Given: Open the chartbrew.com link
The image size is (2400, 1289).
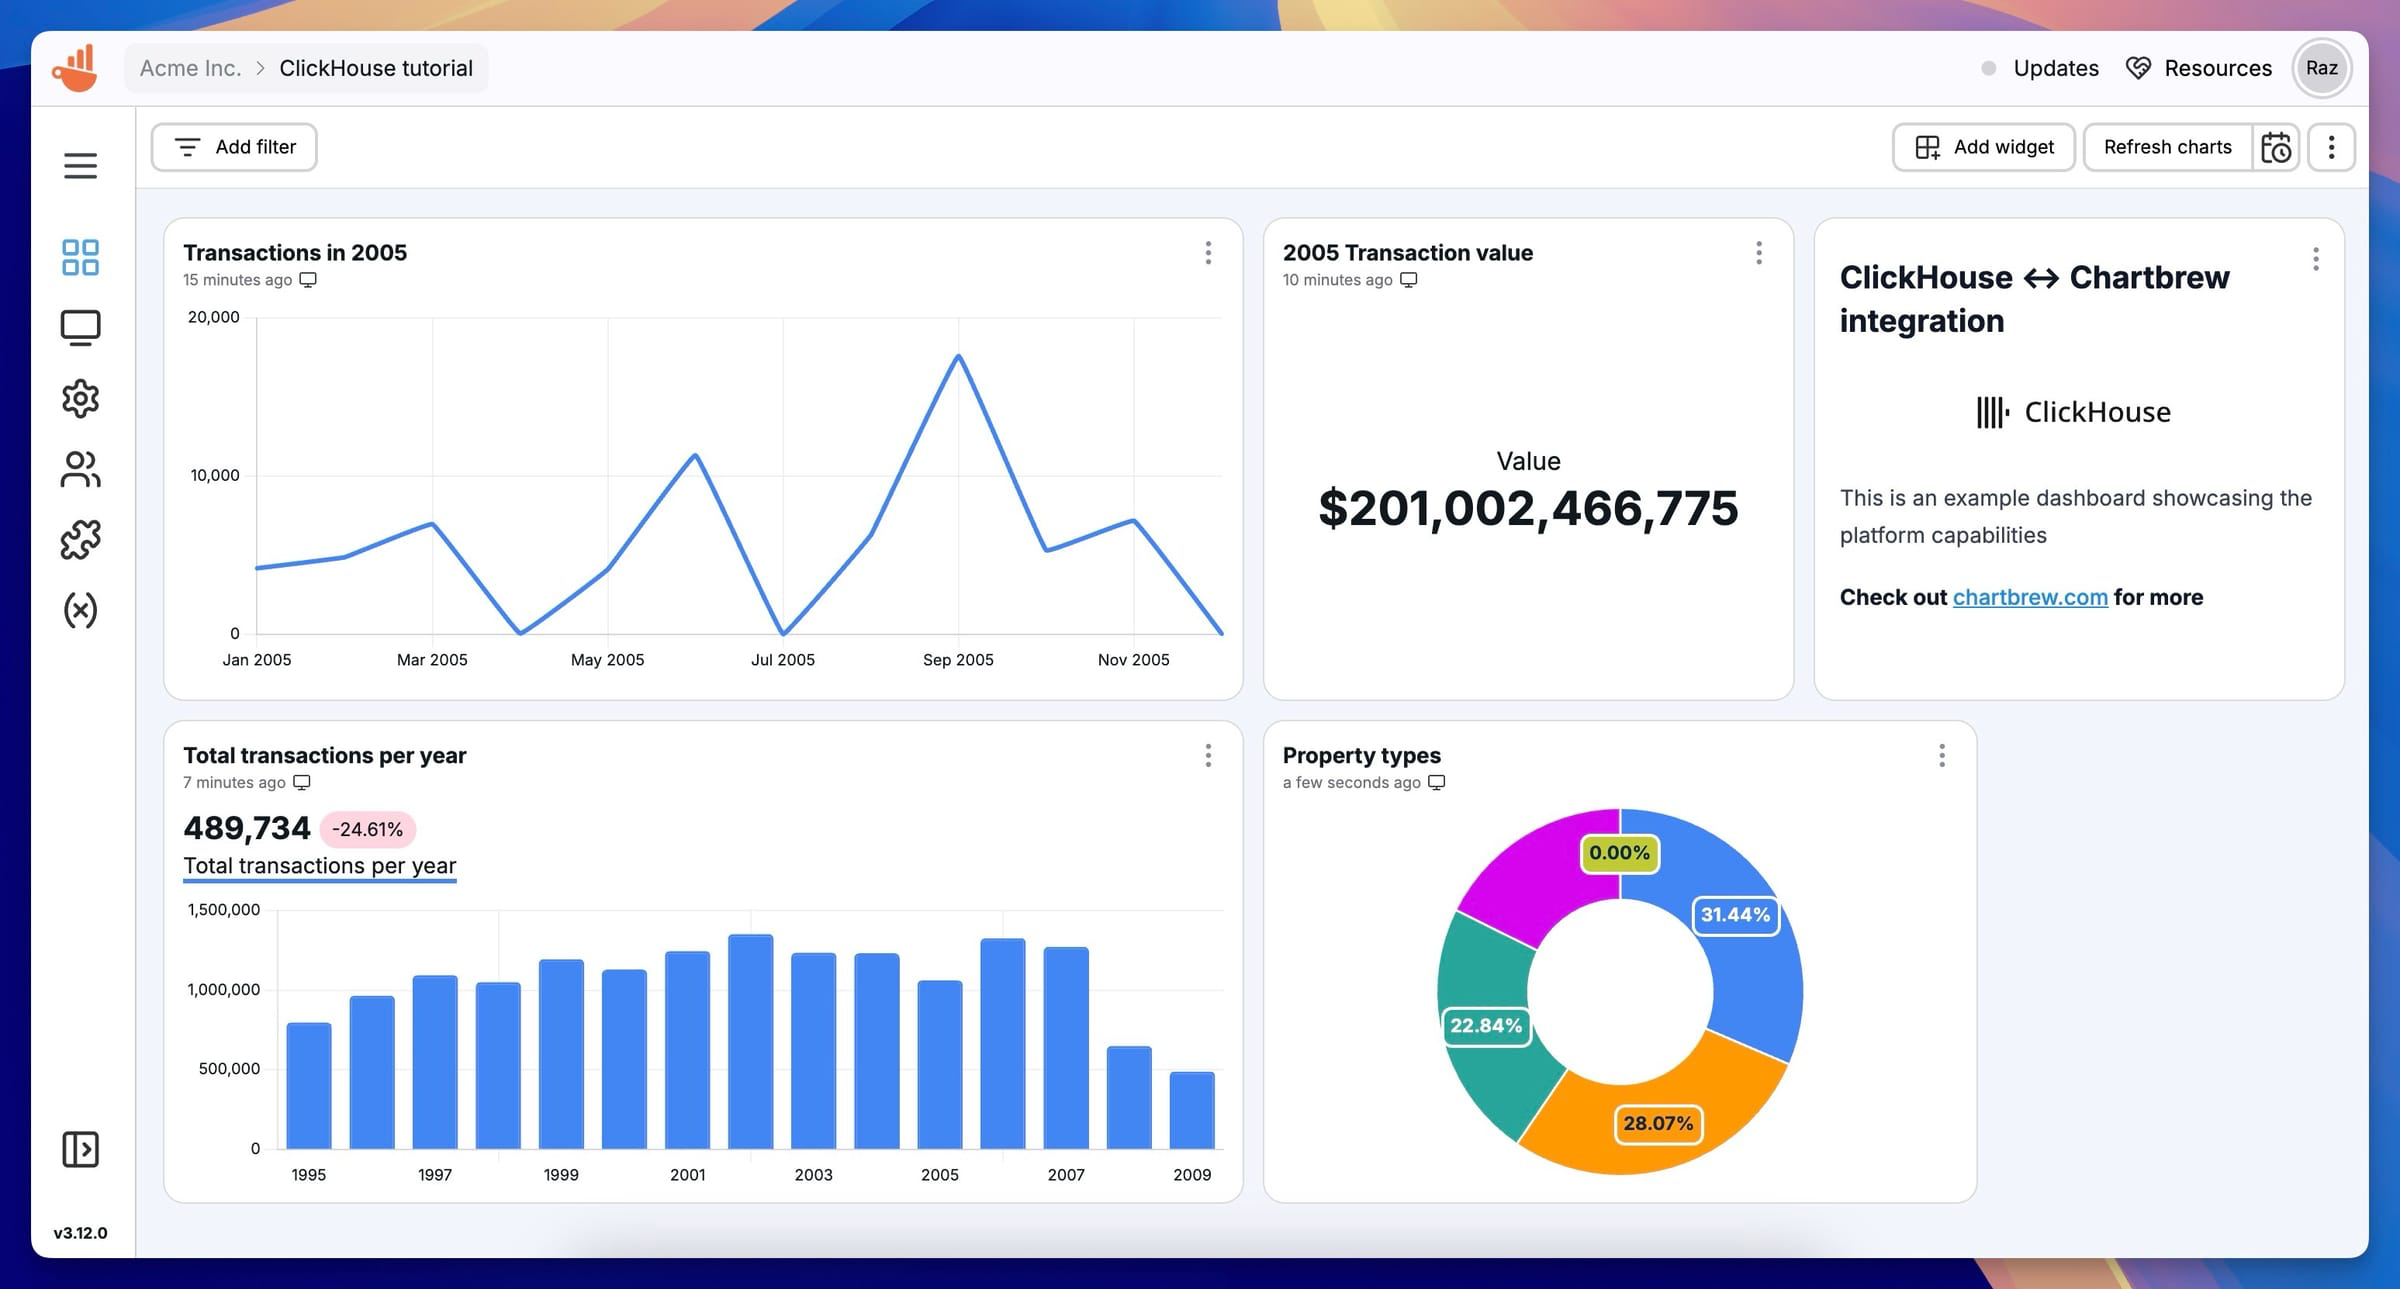Looking at the screenshot, I should pyautogui.click(x=2030, y=597).
